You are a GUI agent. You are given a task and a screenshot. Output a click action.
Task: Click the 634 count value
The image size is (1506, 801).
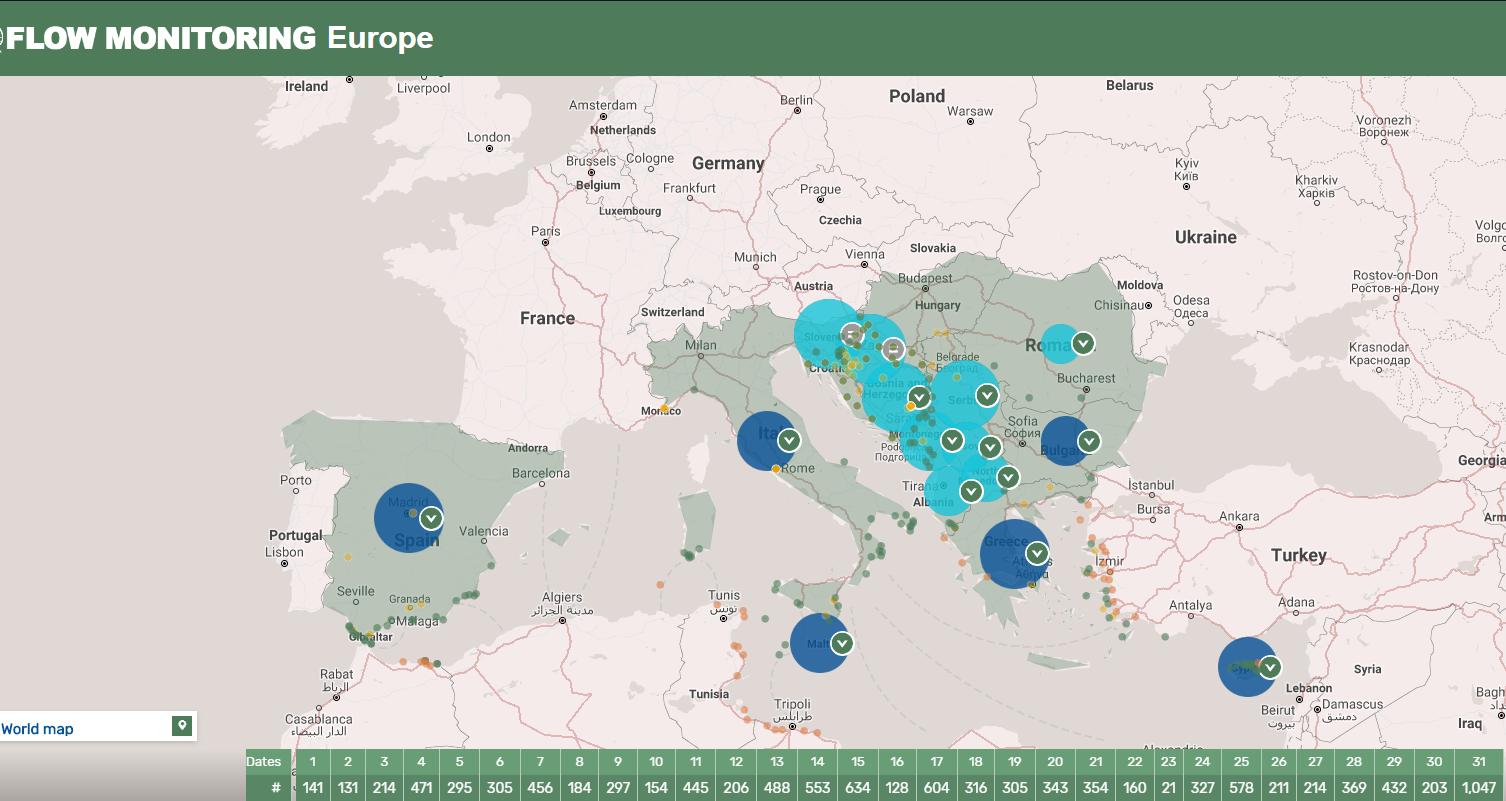[858, 788]
